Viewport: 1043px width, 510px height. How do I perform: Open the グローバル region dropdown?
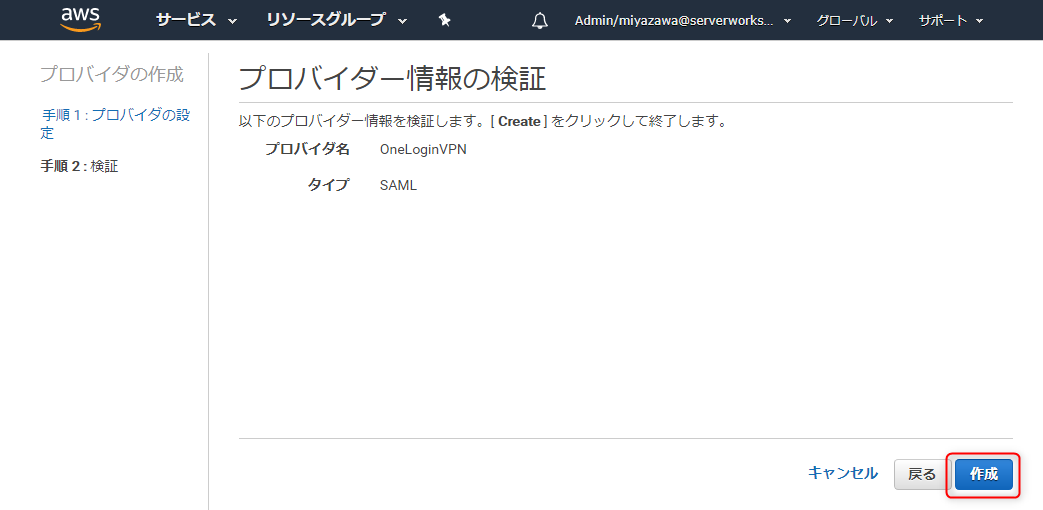pos(855,21)
